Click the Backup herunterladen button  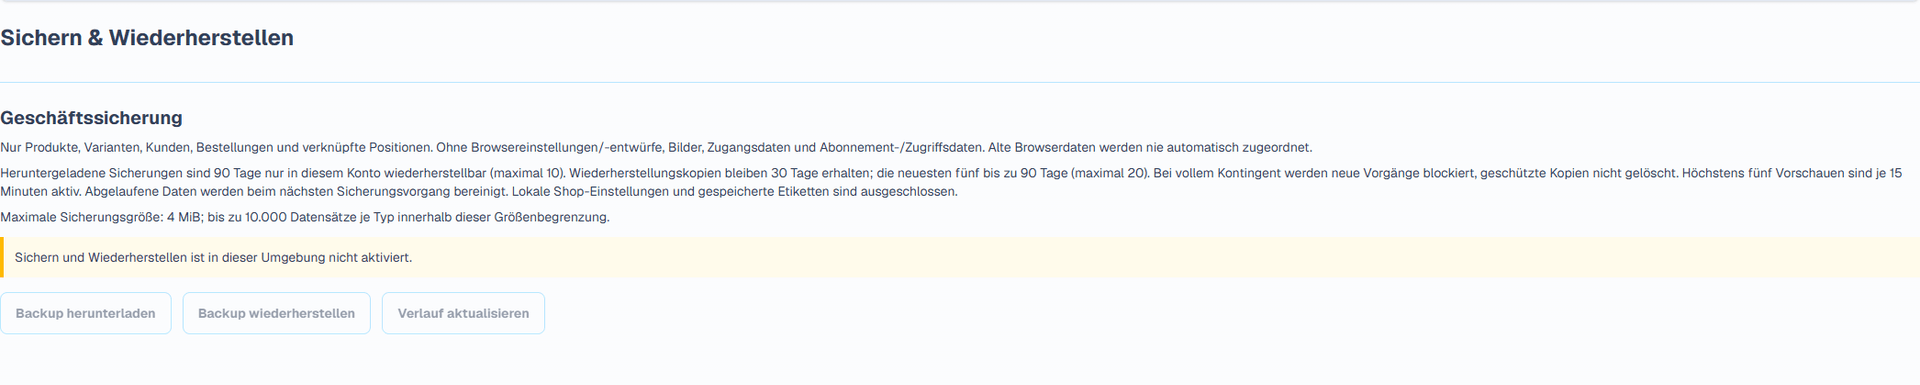pos(86,313)
